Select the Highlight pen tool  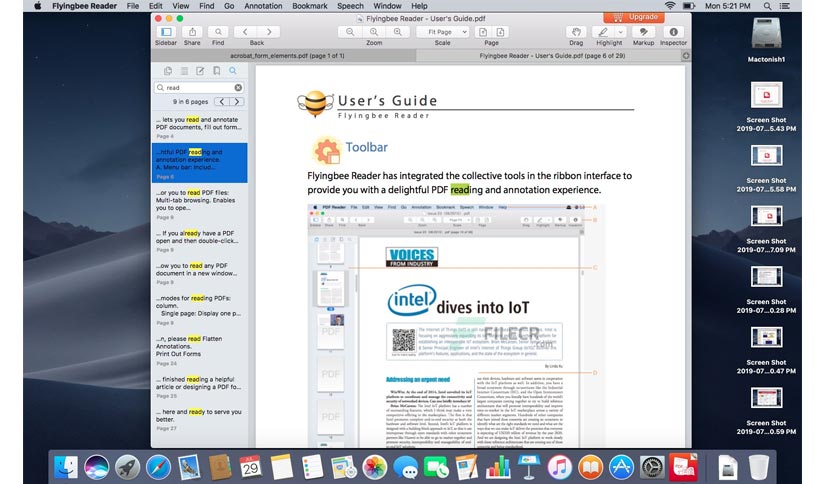(x=603, y=32)
